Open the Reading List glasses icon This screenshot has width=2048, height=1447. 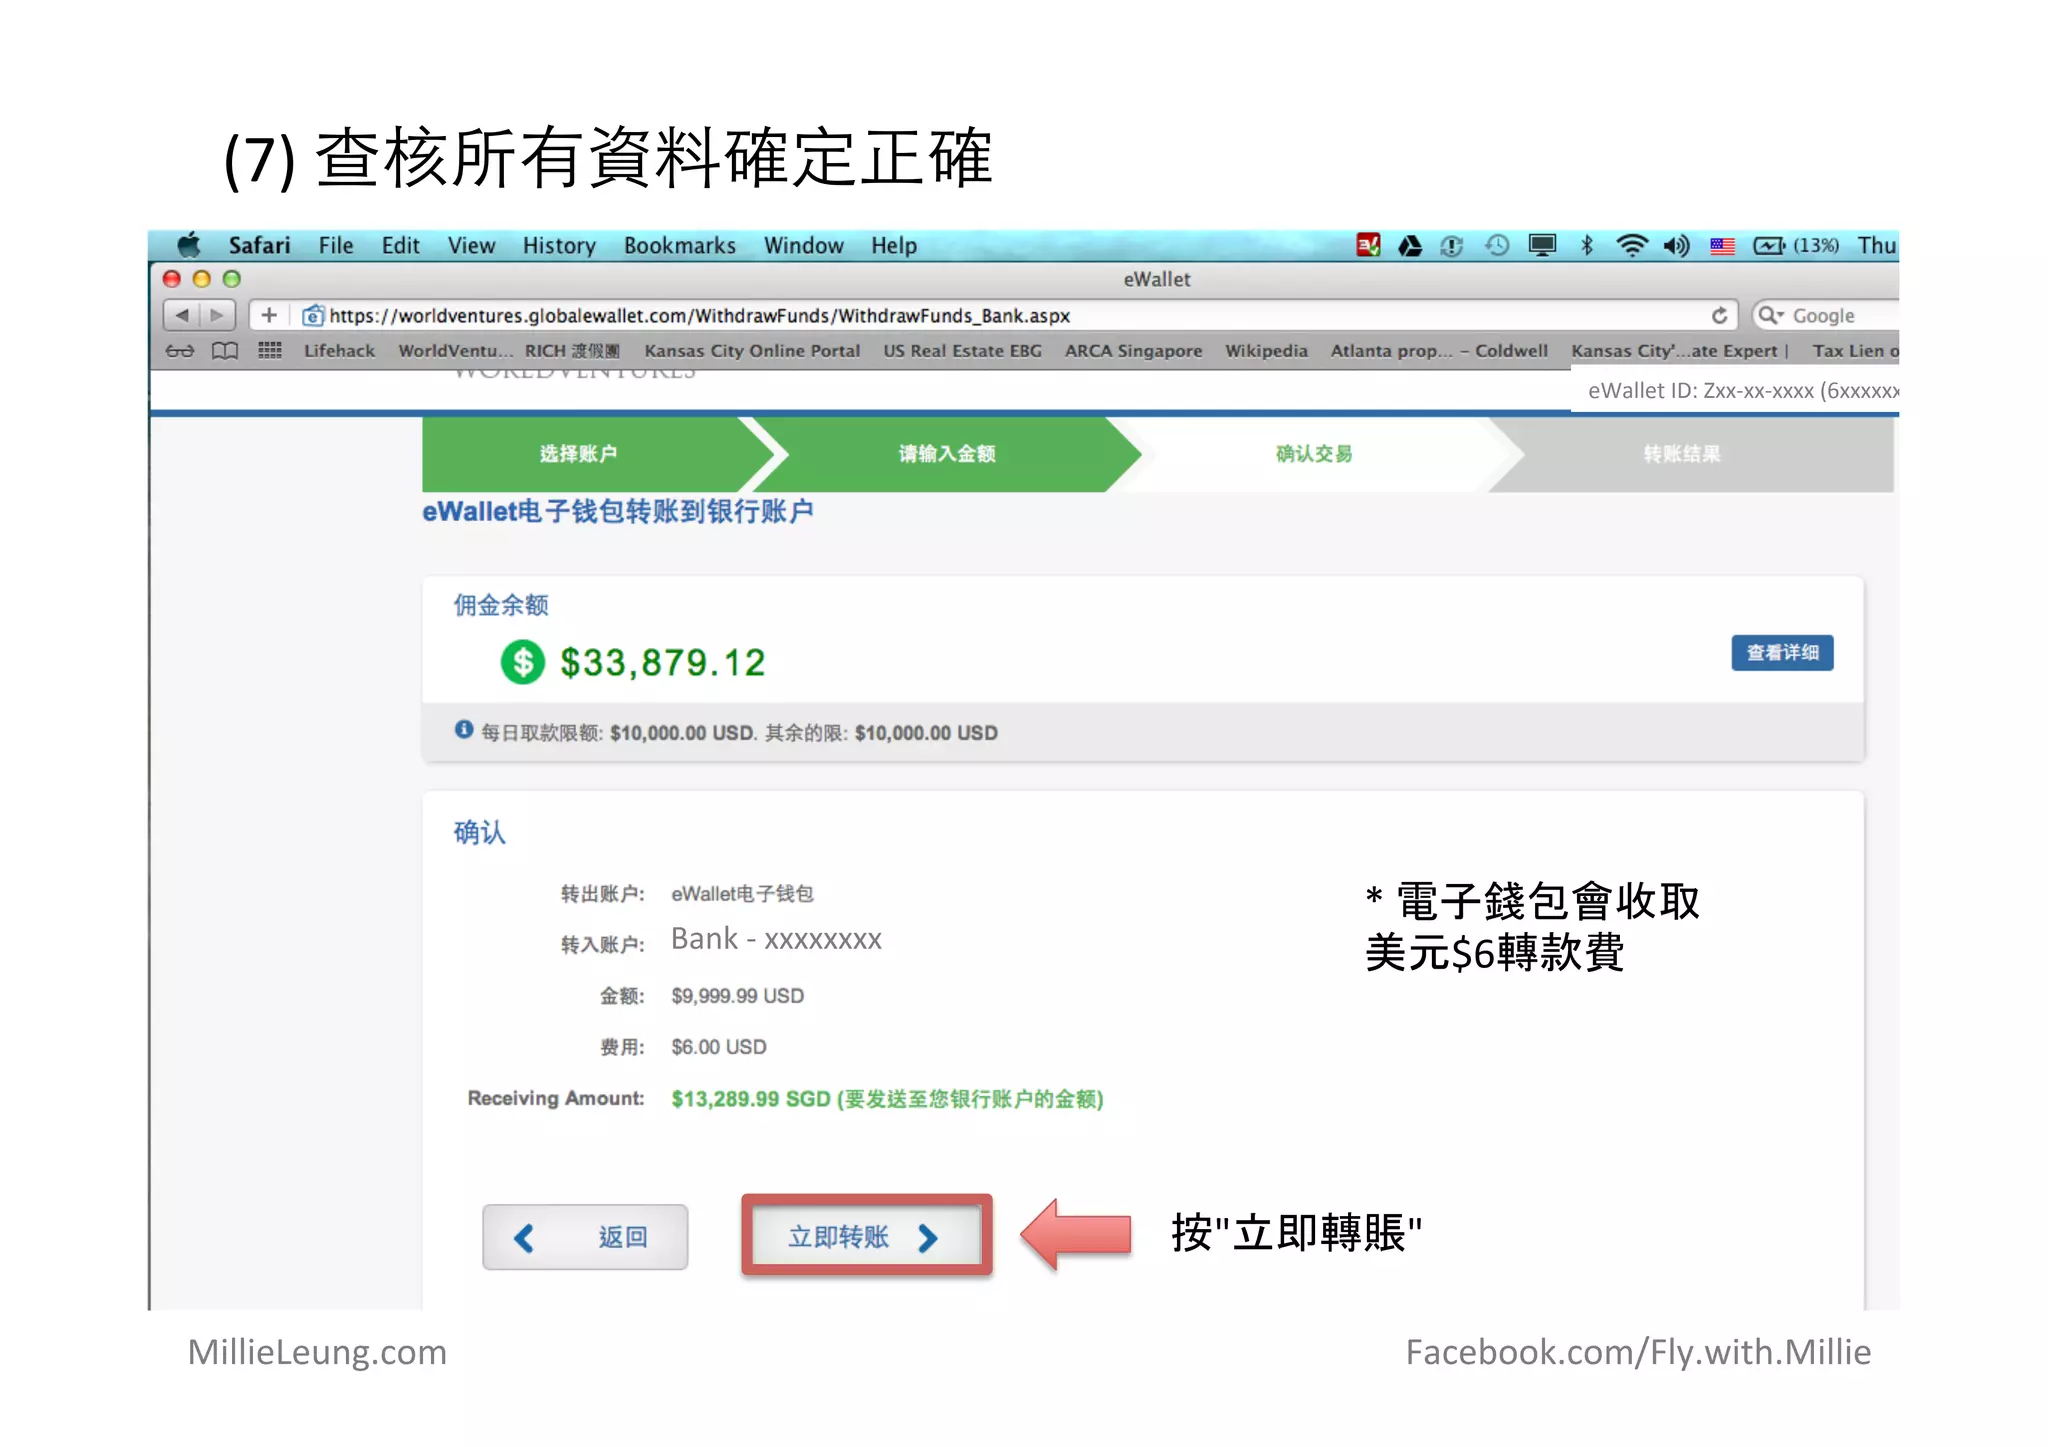tap(180, 351)
